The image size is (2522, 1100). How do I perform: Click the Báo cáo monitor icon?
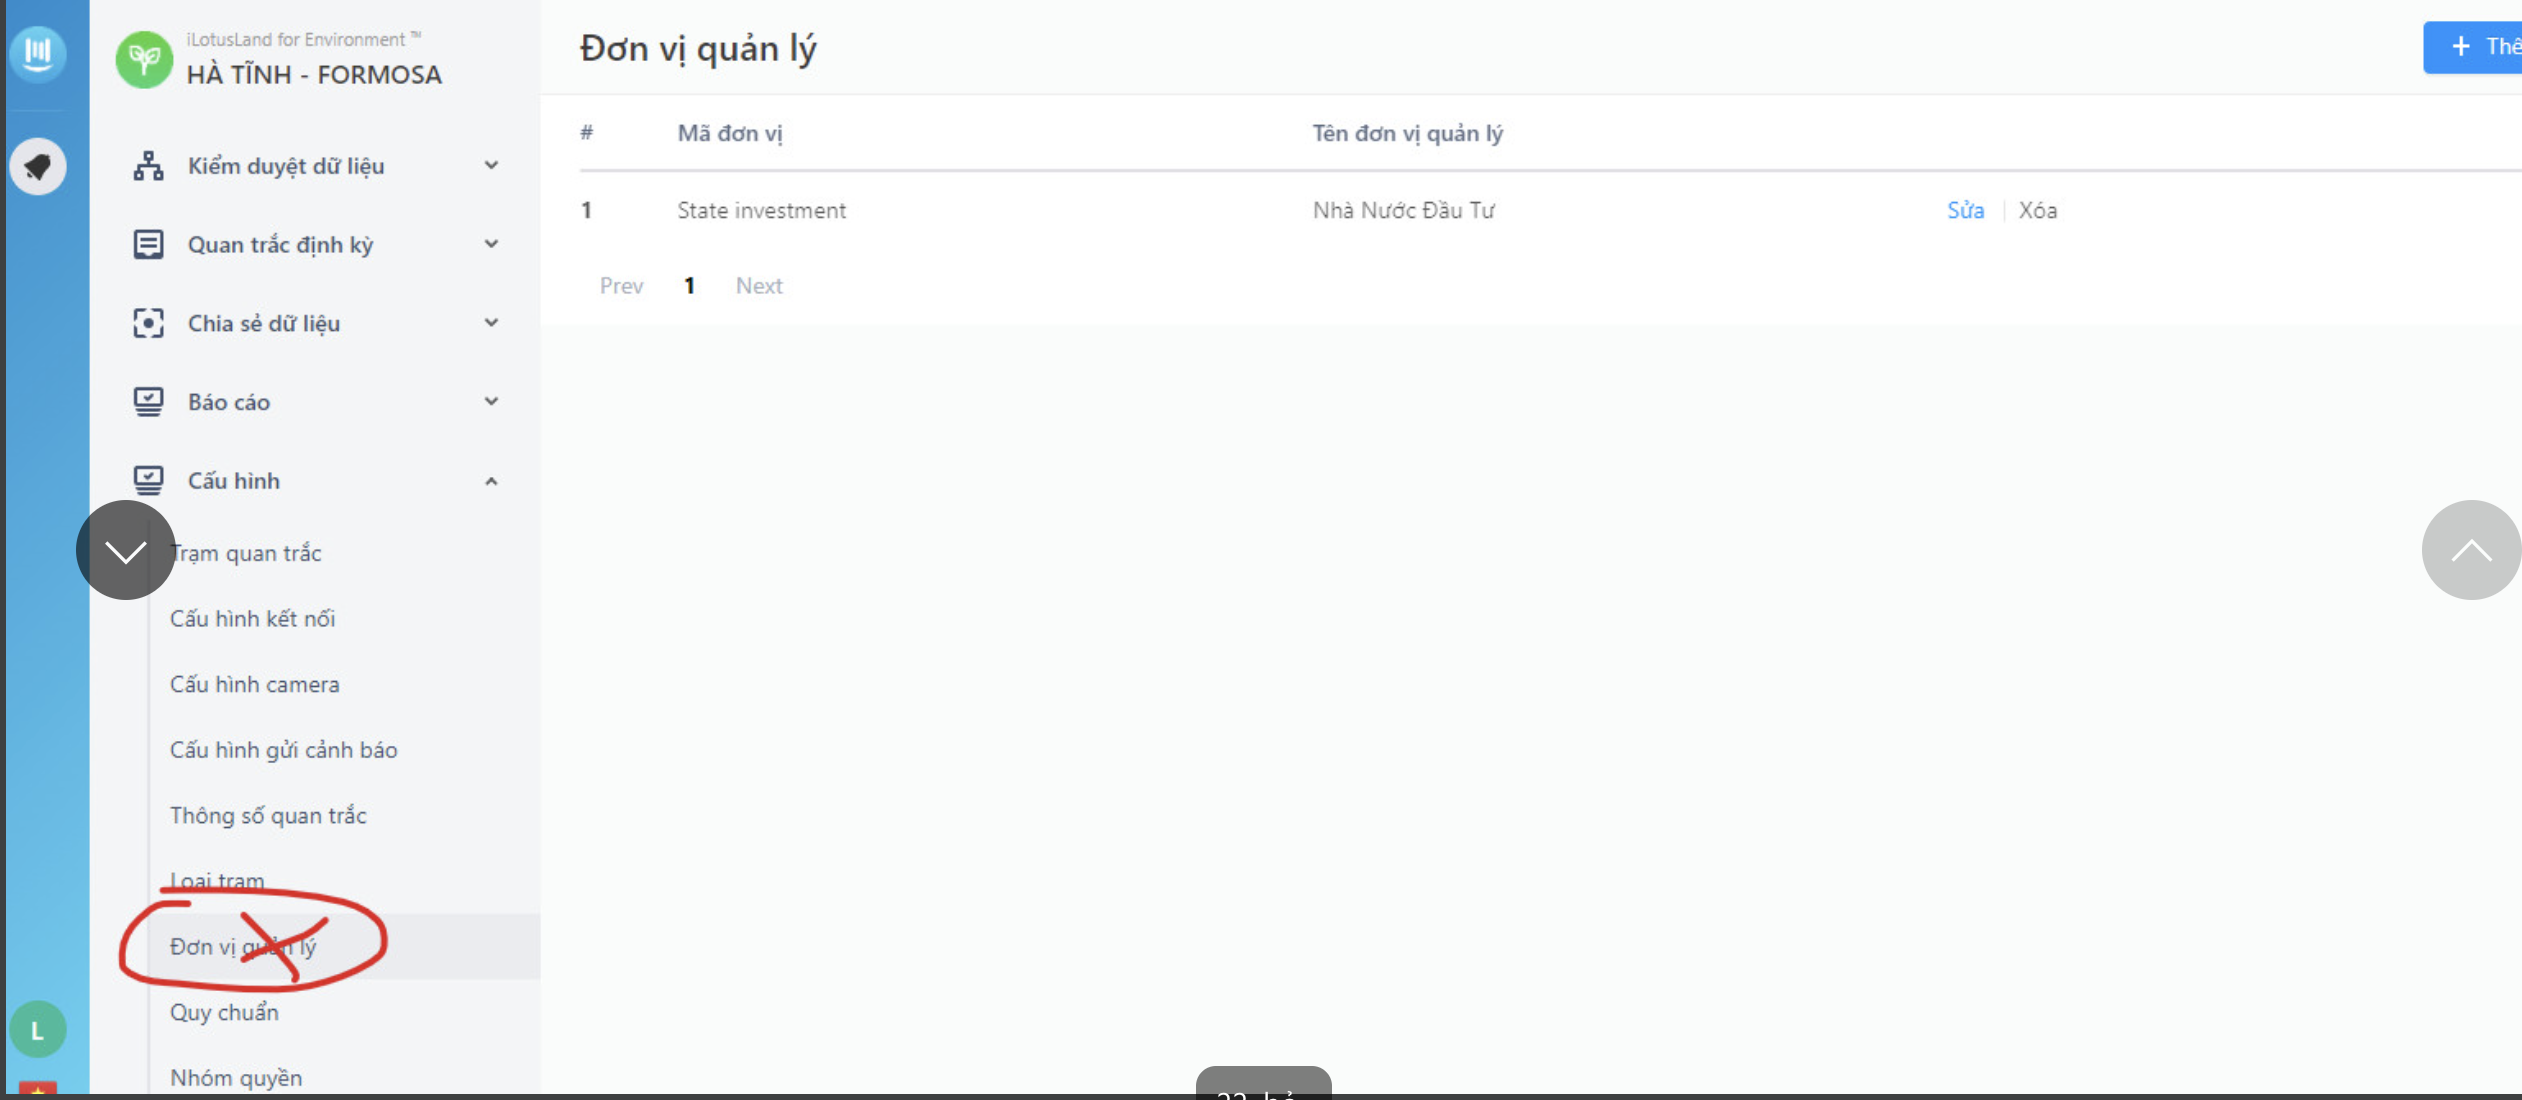(x=148, y=402)
